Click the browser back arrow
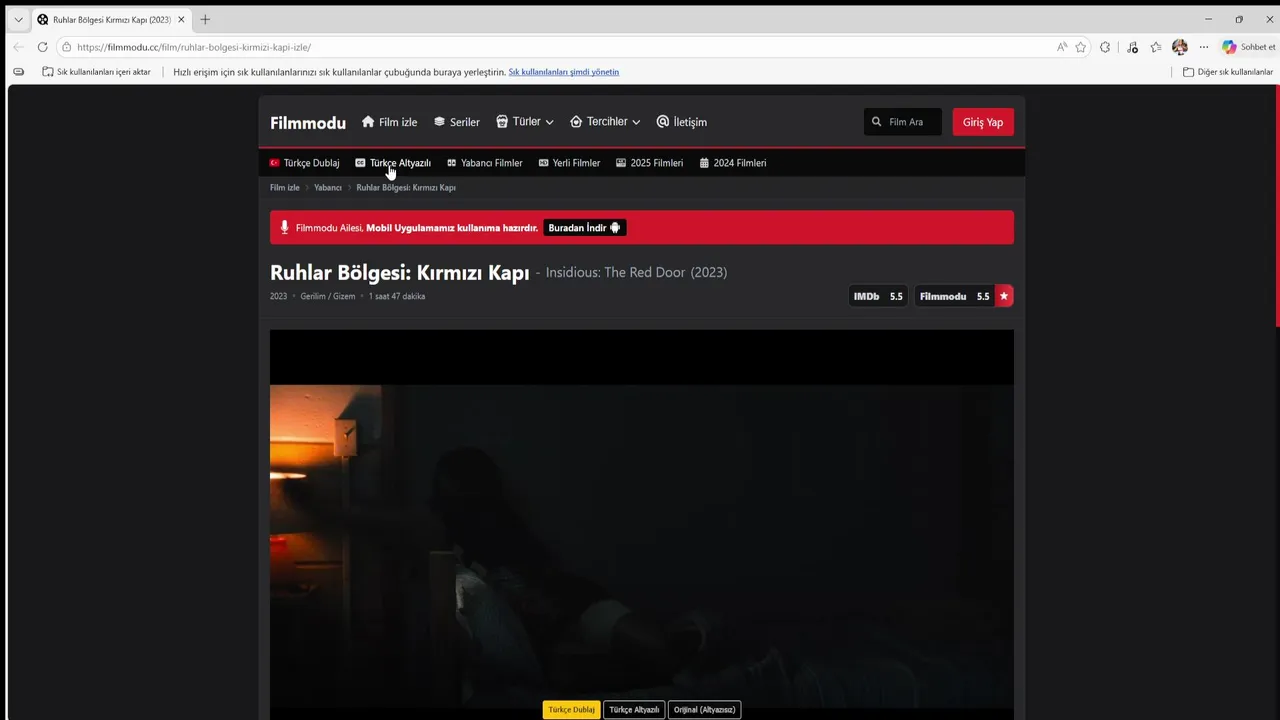Screen dimensions: 1280x720 point(18,47)
